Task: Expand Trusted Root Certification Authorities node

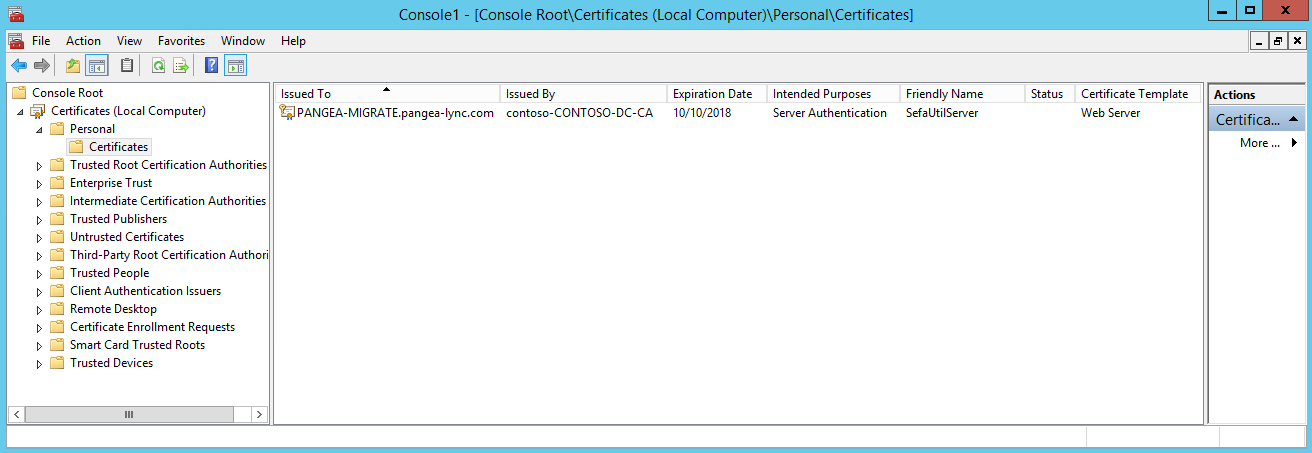Action: [x=40, y=165]
